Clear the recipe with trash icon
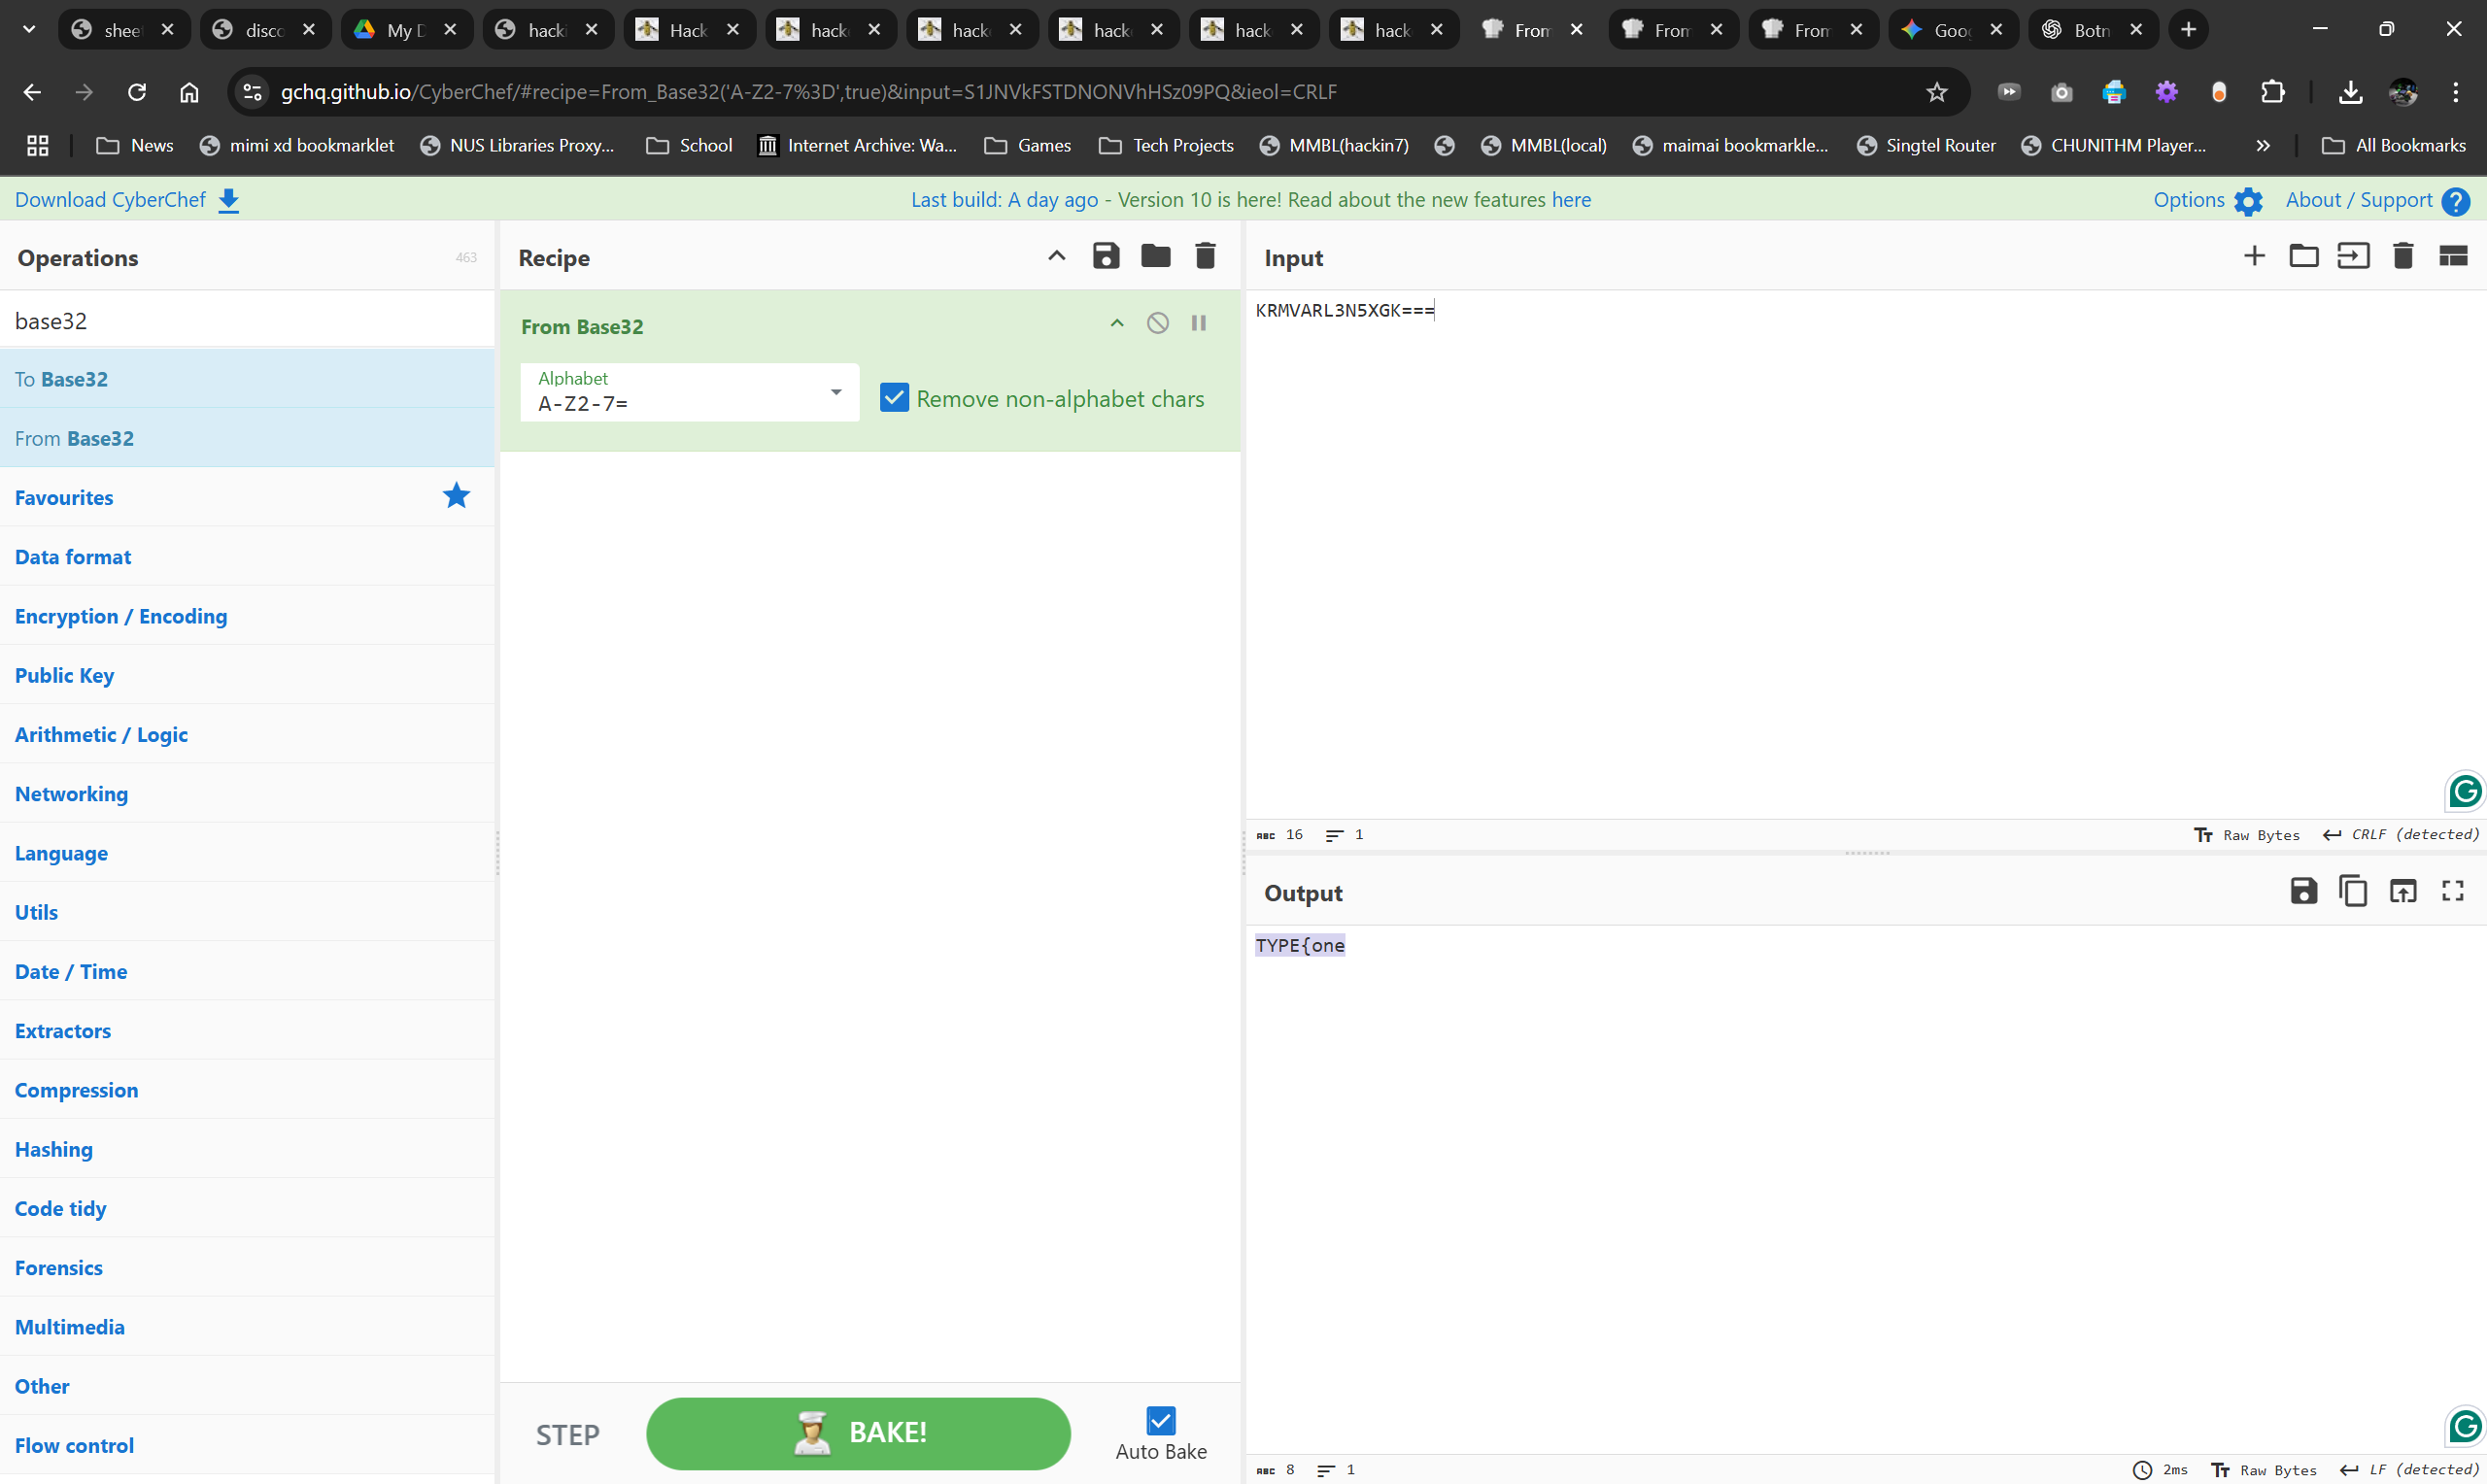 click(1205, 256)
